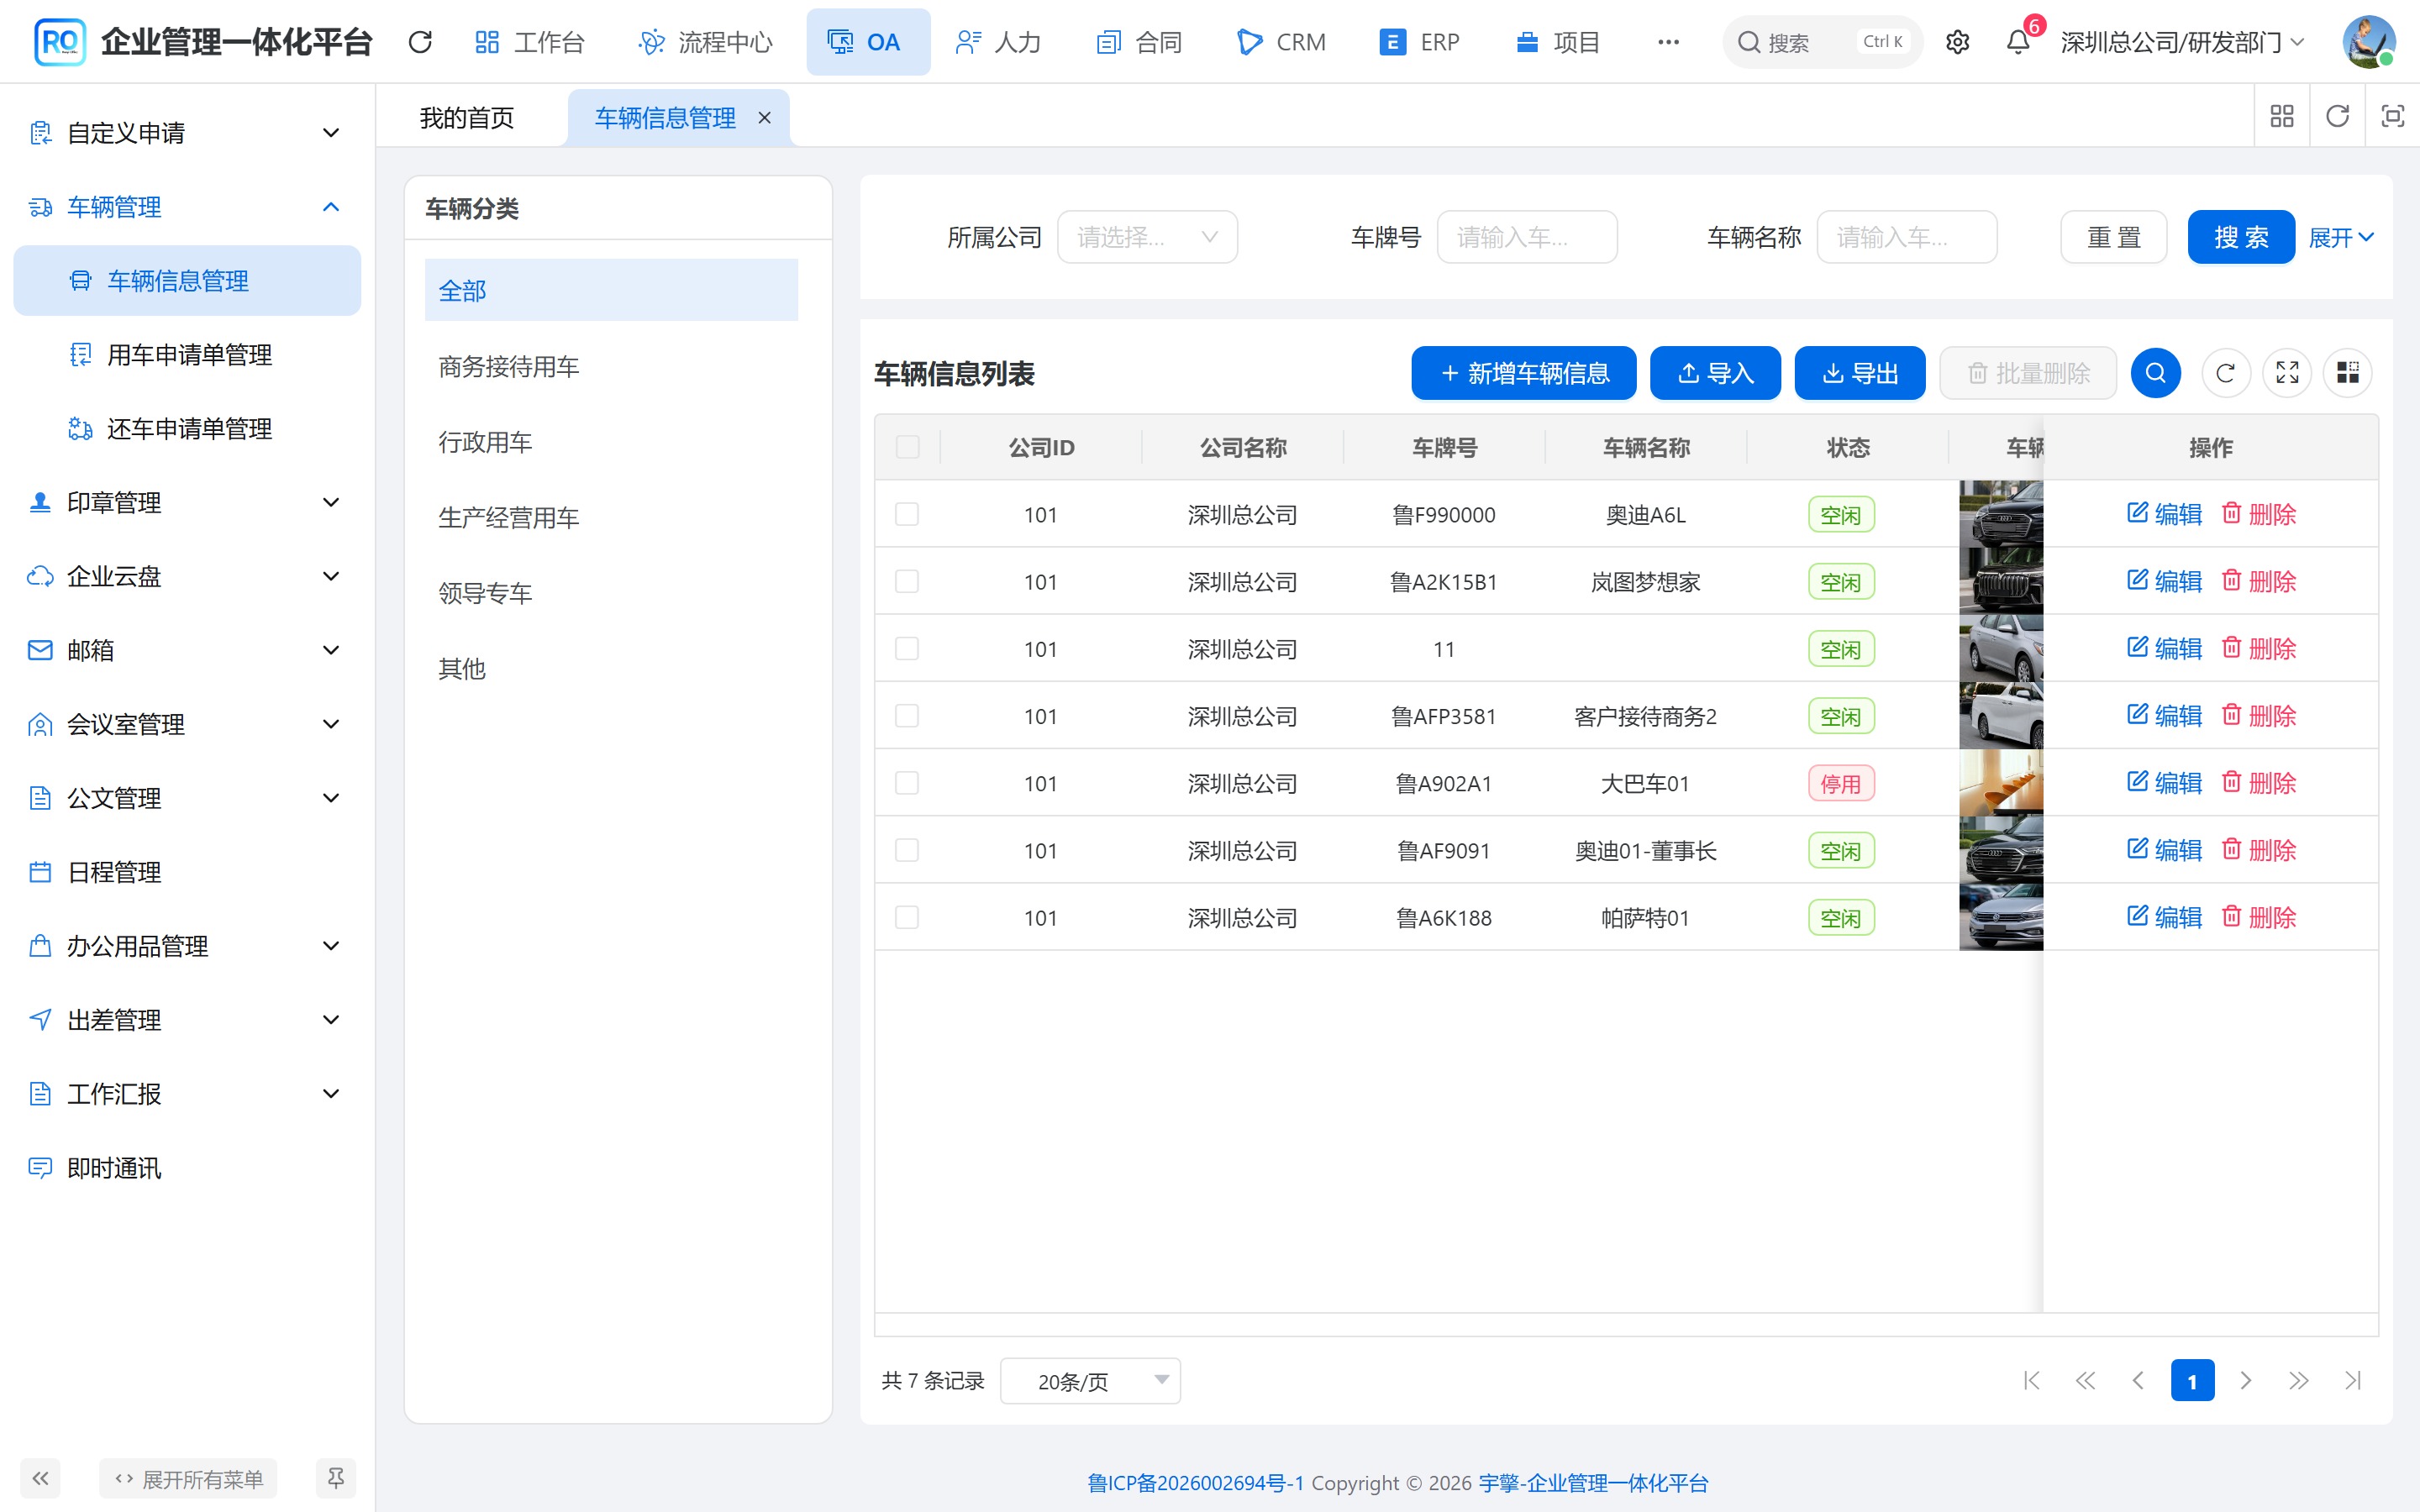
Task: Check the row for 鲁F990000
Action: tap(907, 514)
